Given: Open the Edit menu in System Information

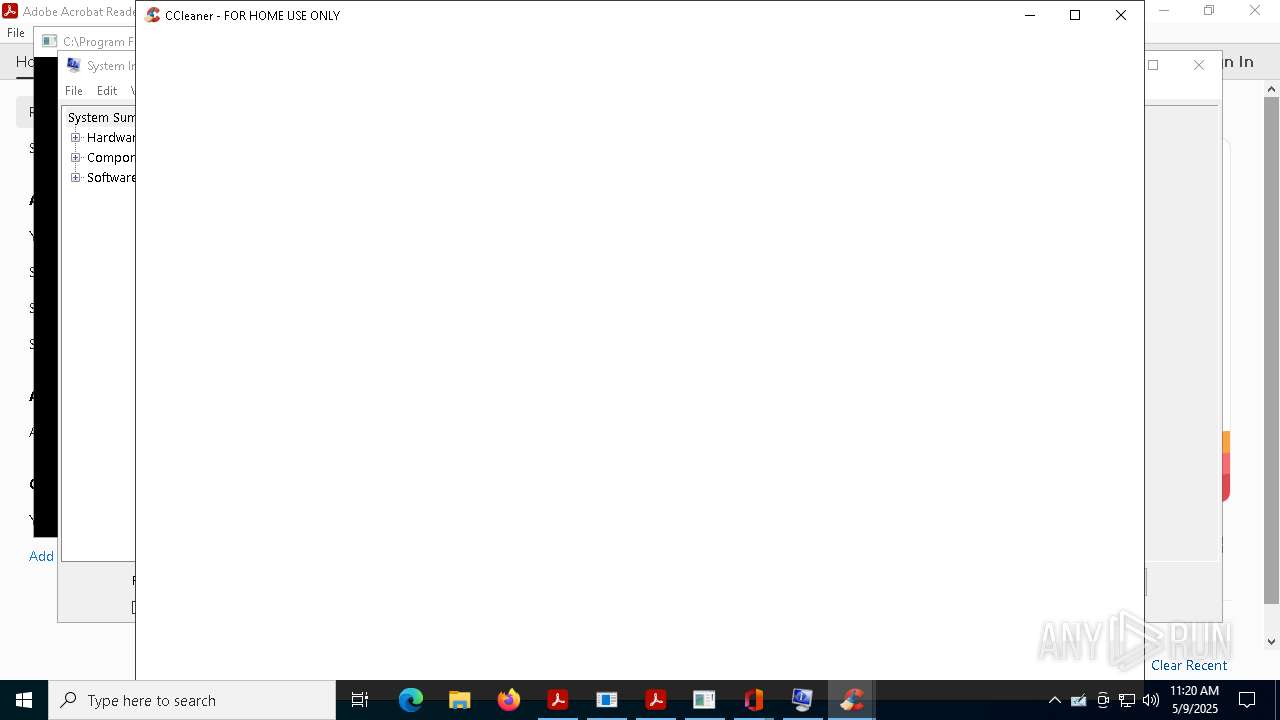Looking at the screenshot, I should [x=107, y=90].
